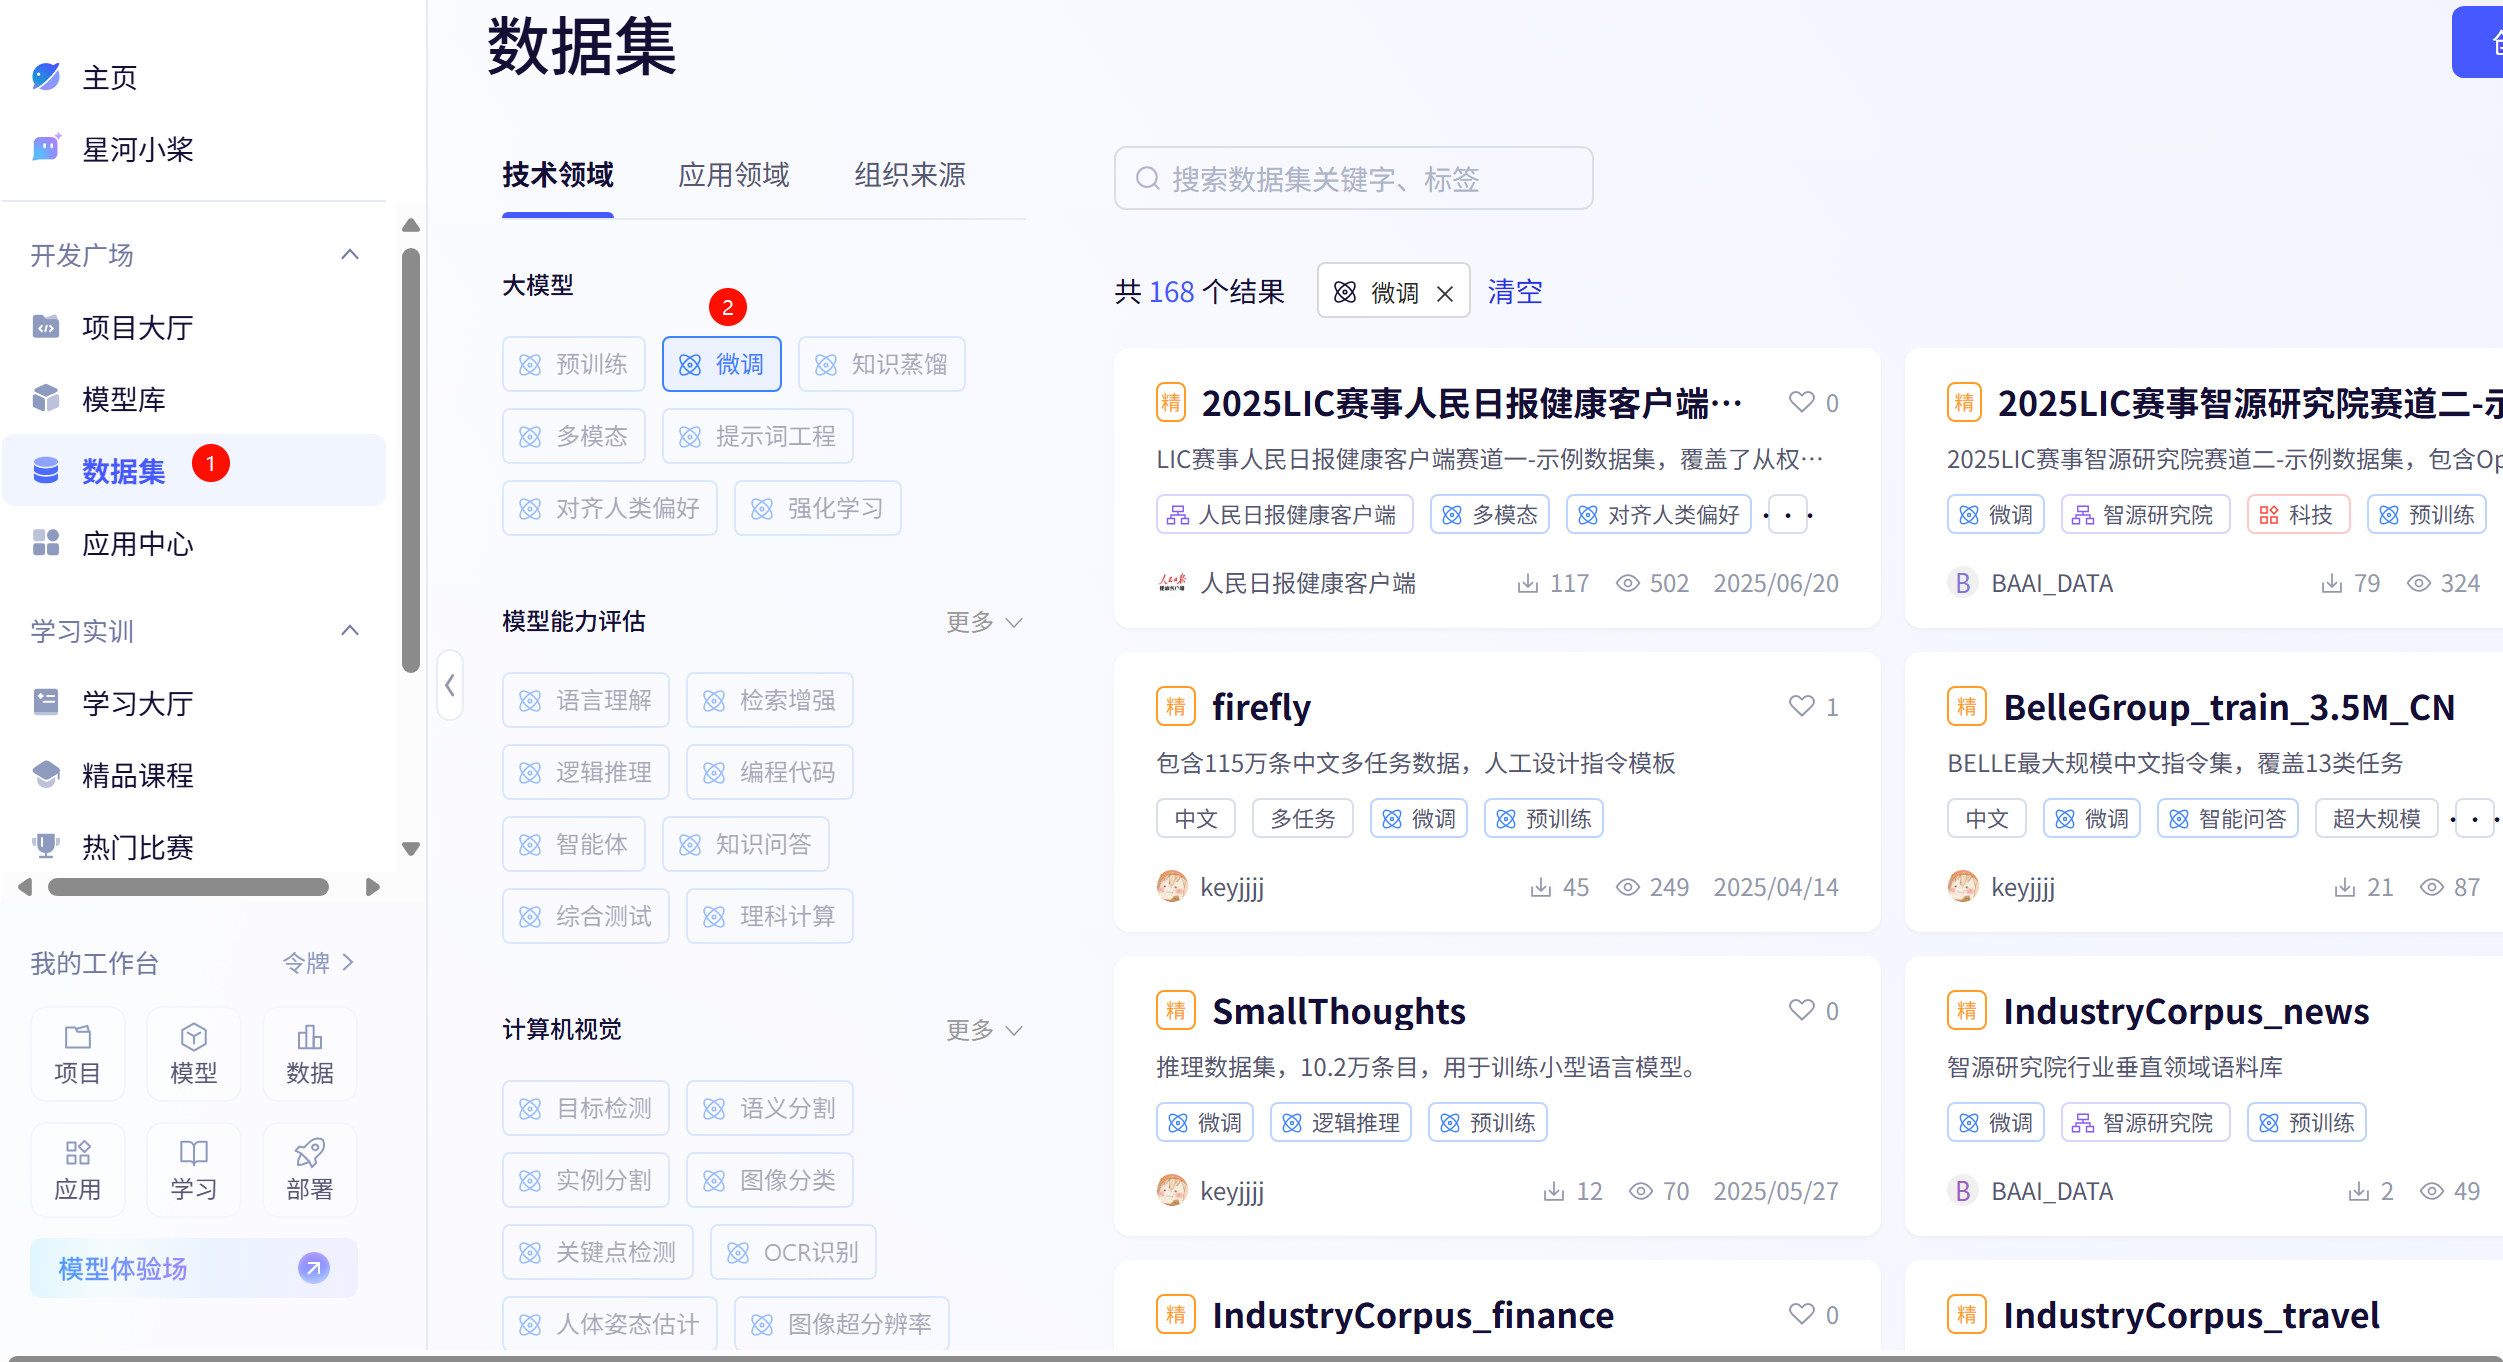Click the 项目 workbench shortcut

[x=78, y=1055]
